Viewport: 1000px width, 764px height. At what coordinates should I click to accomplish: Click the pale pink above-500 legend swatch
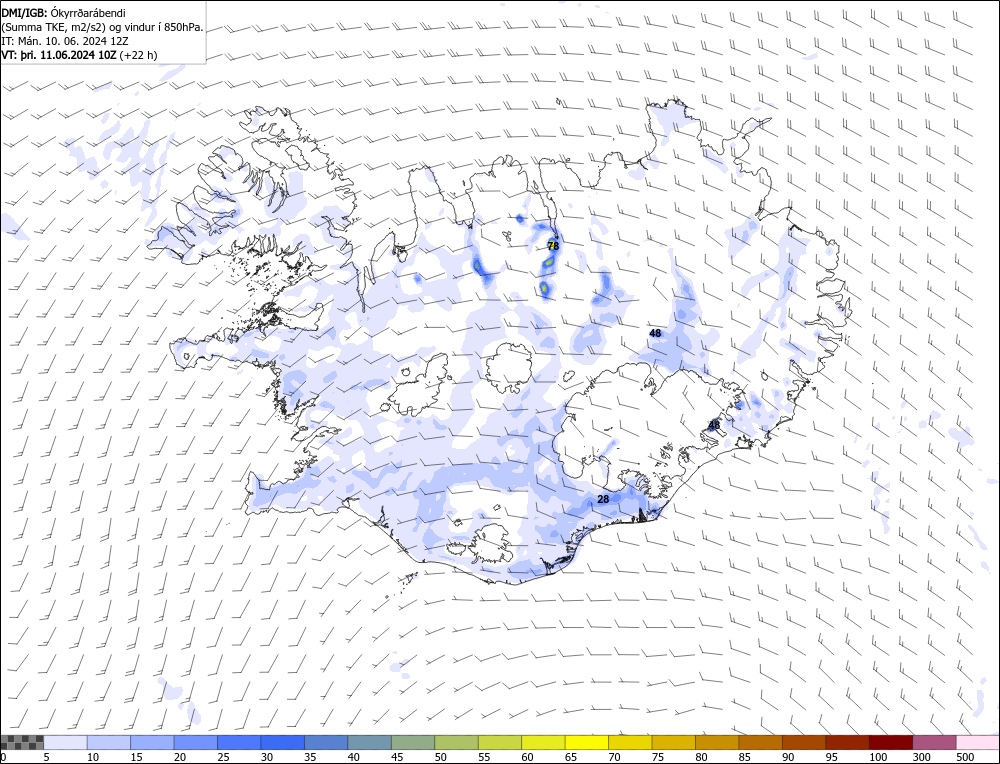click(976, 742)
